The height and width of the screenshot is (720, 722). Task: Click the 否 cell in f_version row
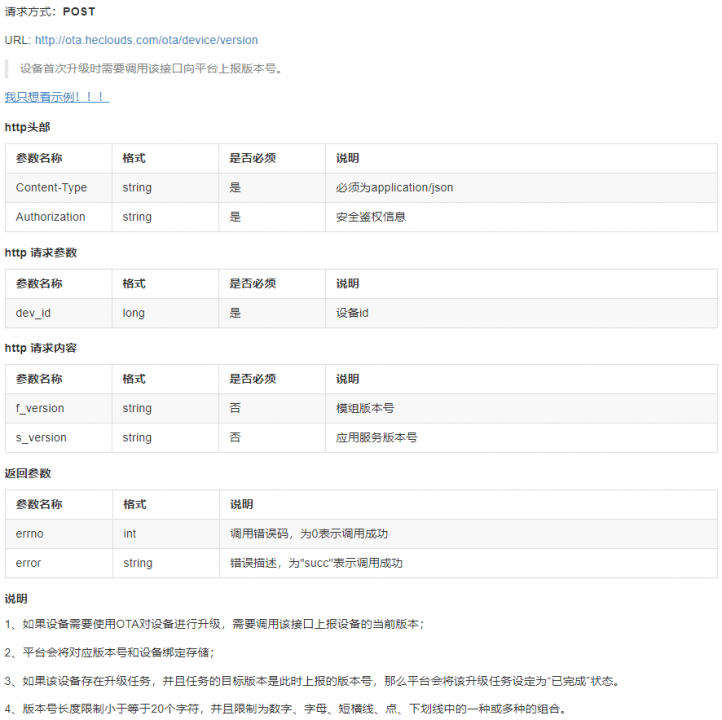coord(272,408)
